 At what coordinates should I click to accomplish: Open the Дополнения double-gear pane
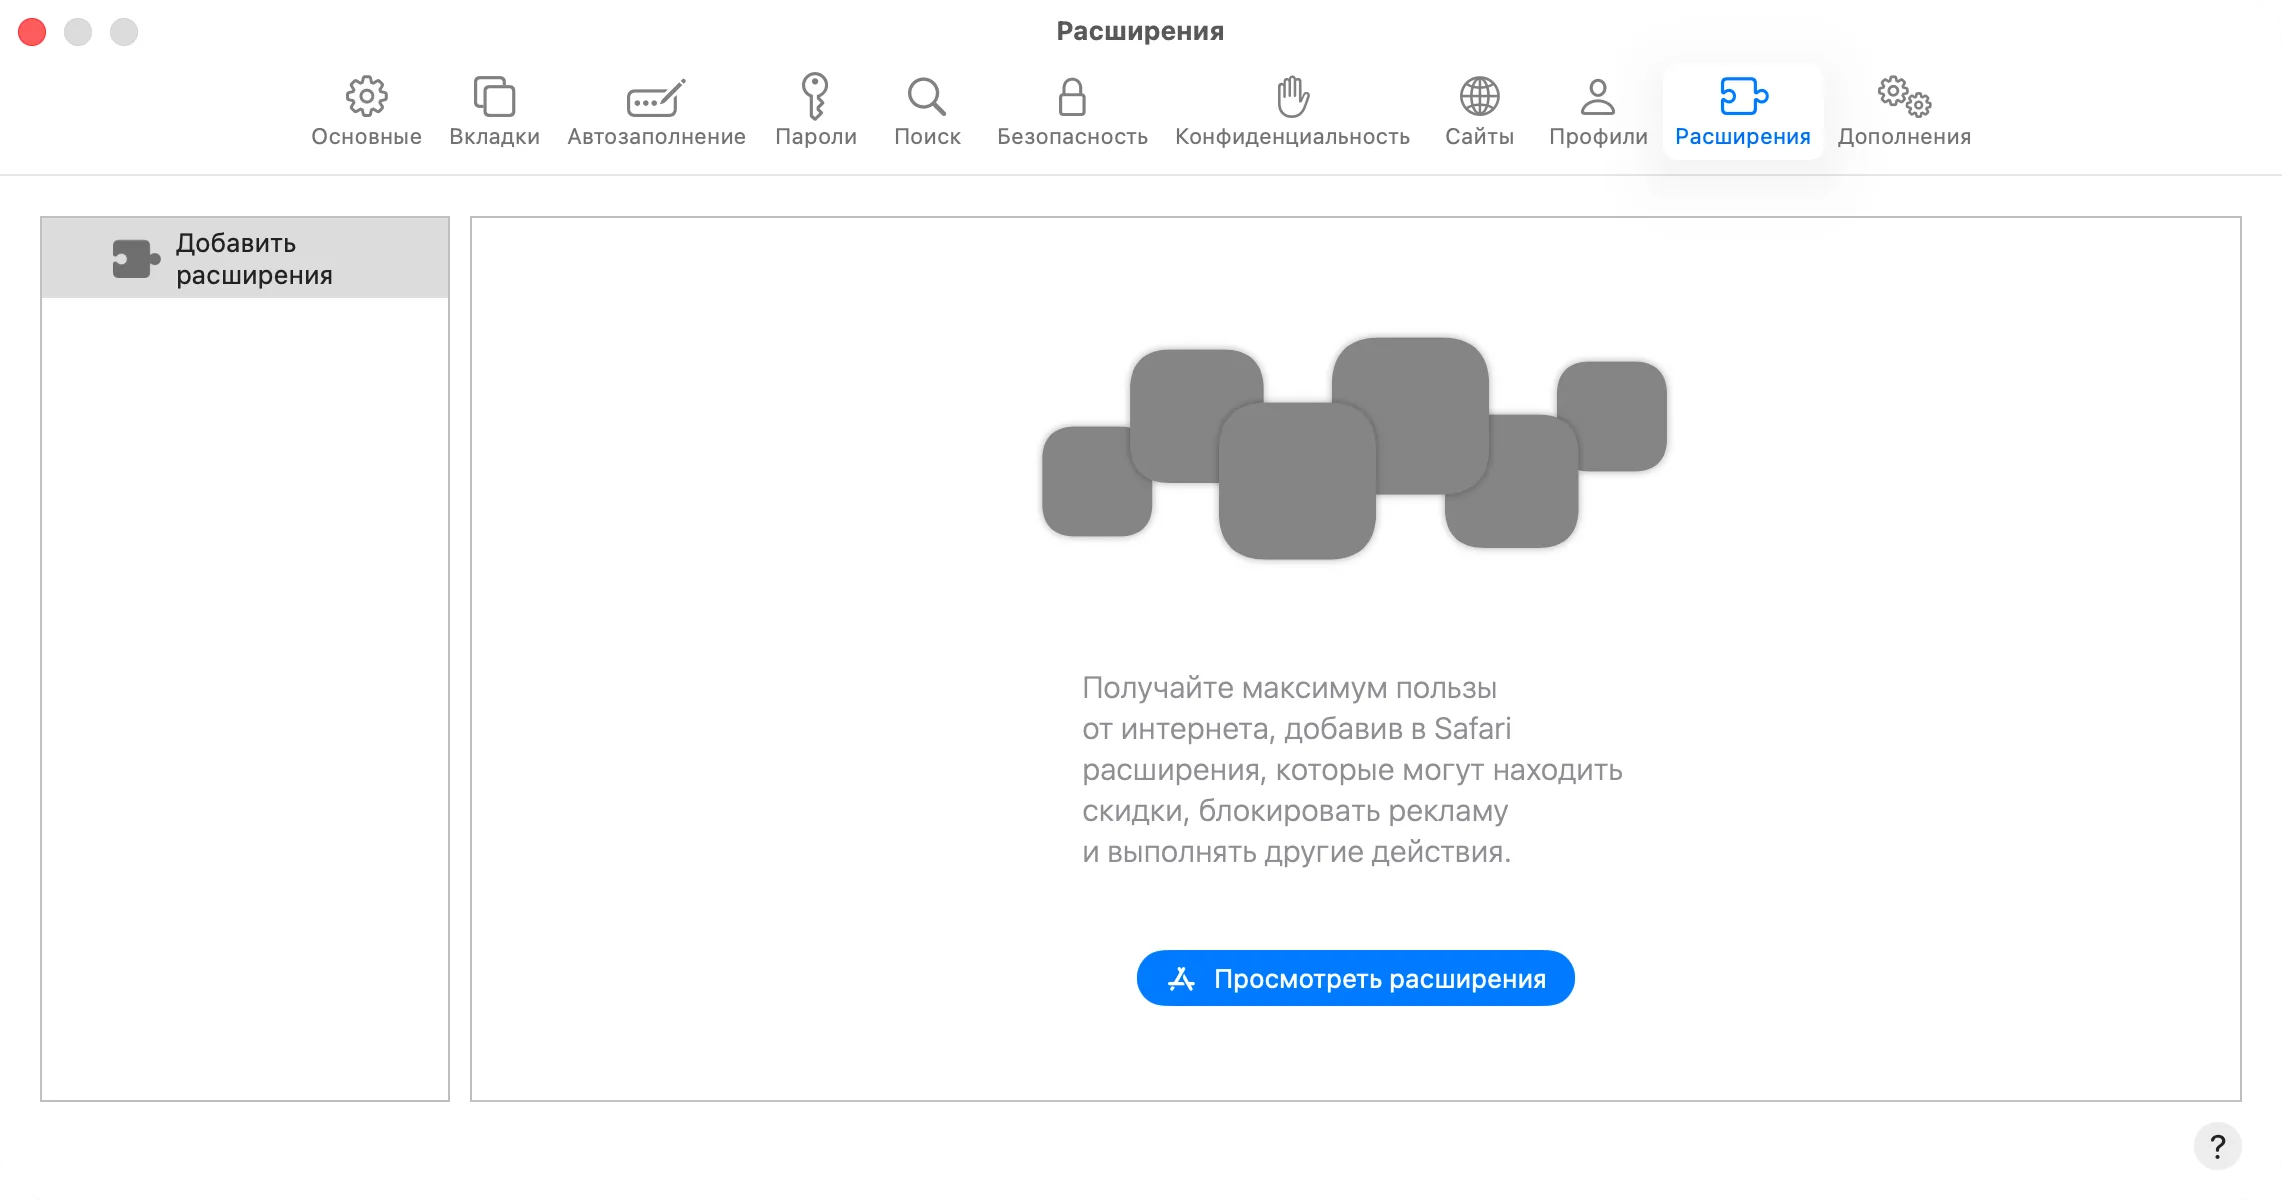(1904, 111)
